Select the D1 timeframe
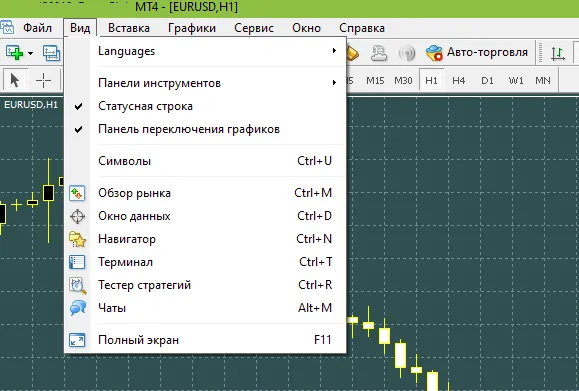The image size is (579, 391). coord(487,80)
